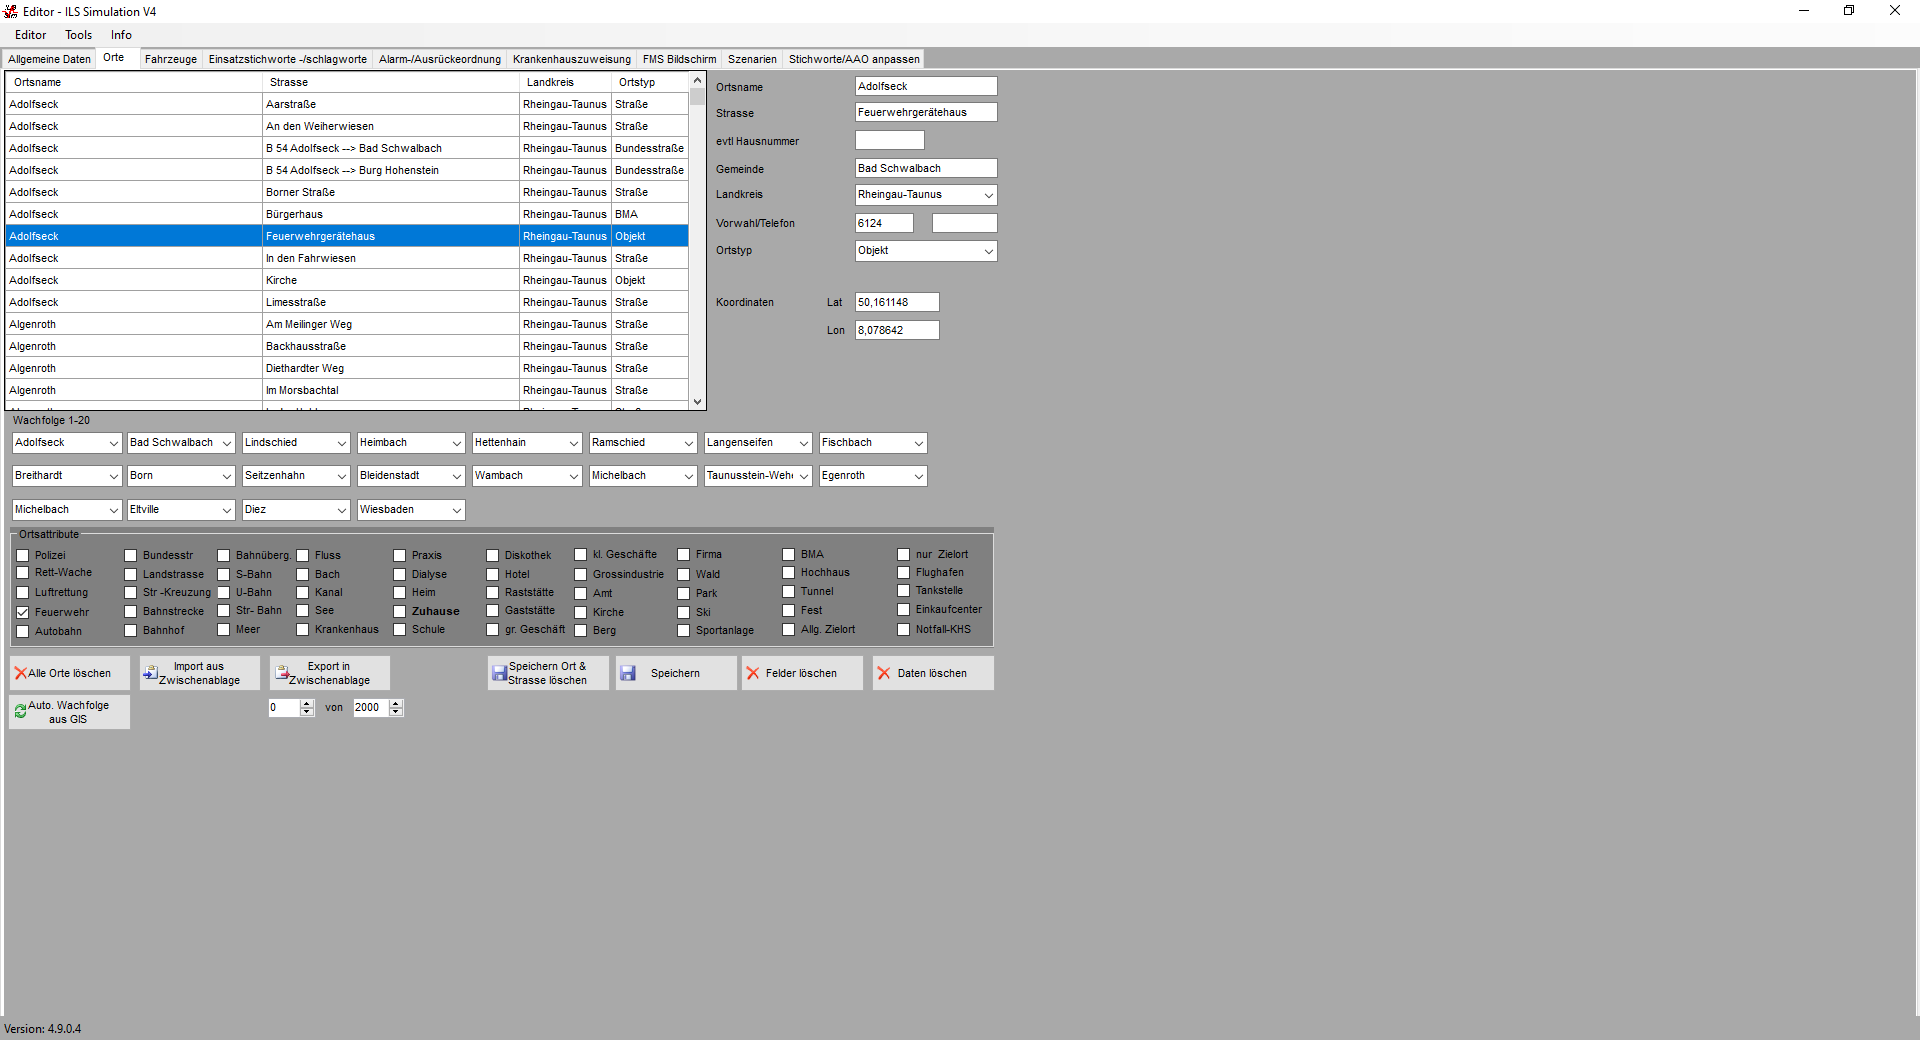
Task: Switch to the Fahrzeuge tab
Action: (171, 59)
